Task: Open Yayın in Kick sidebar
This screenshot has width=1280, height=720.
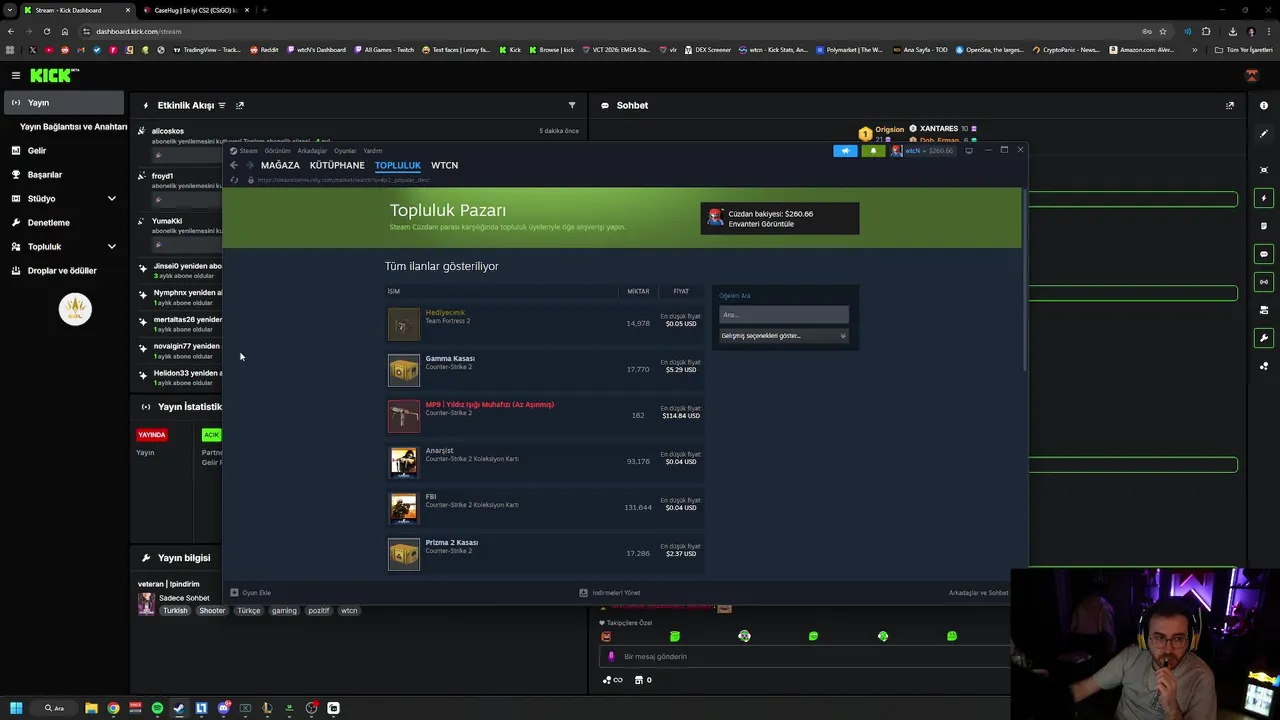Action: click(64, 103)
